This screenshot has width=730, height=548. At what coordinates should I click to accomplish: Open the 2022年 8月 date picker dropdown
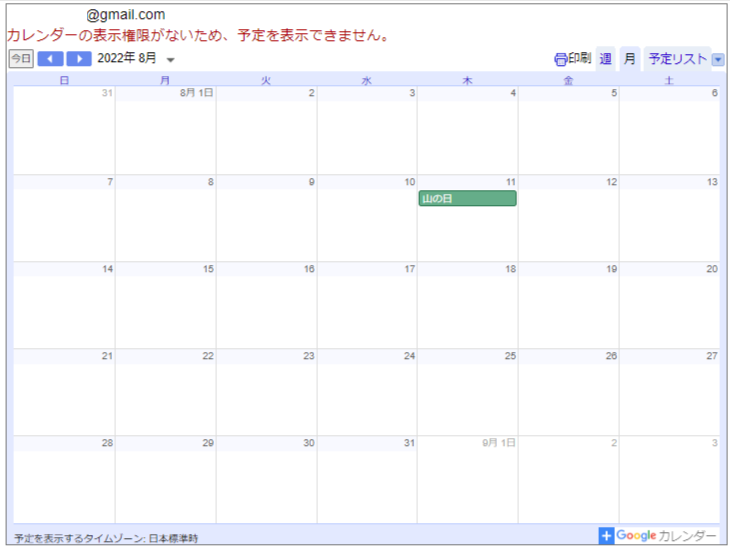click(x=170, y=60)
